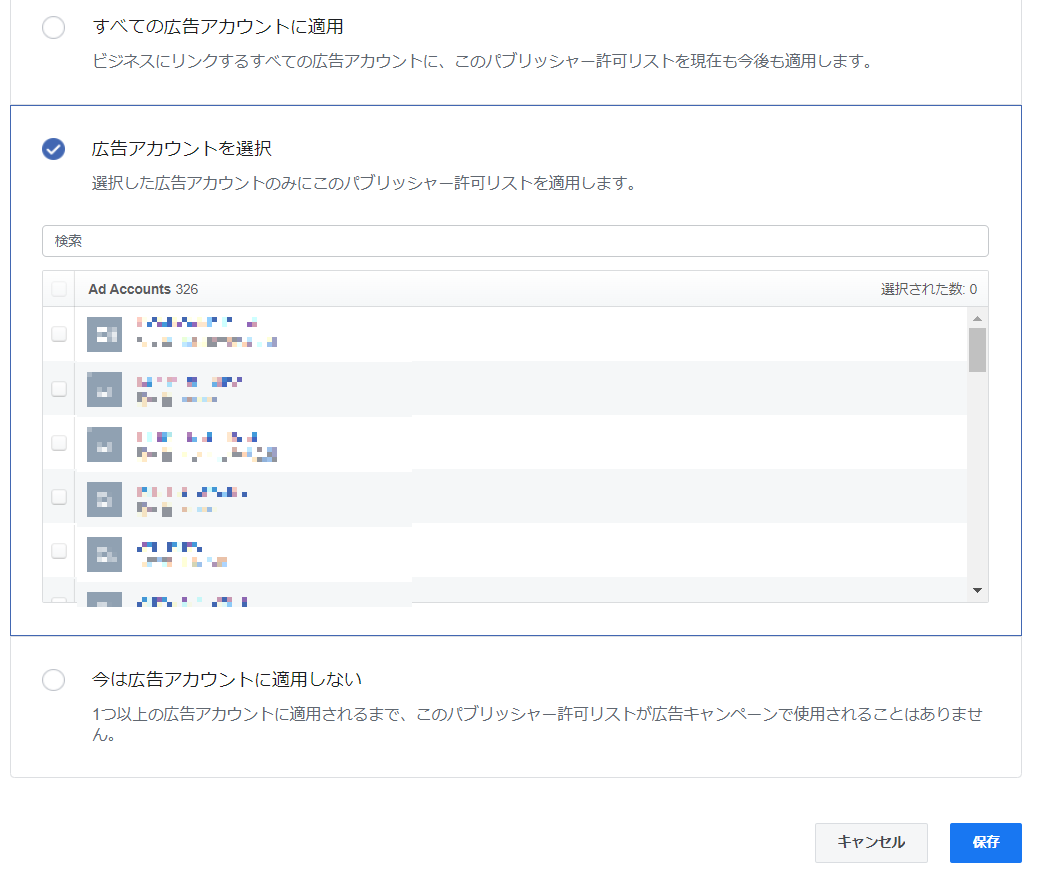Click the fourth ad account's avatar icon
The image size is (1049, 875).
[x=104, y=498]
